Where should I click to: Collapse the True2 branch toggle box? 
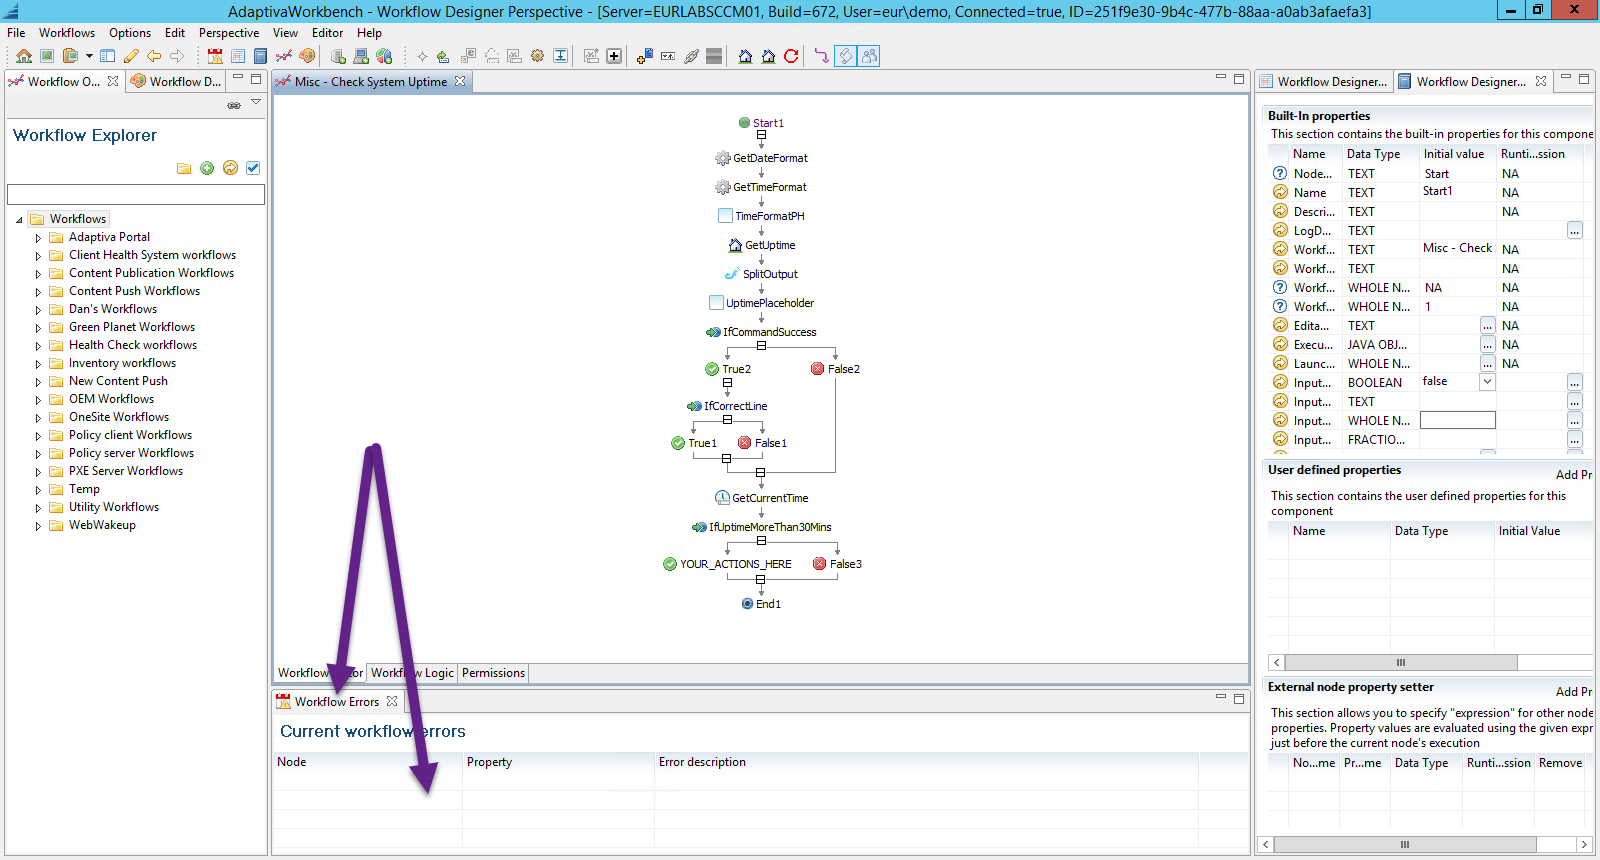coord(727,383)
